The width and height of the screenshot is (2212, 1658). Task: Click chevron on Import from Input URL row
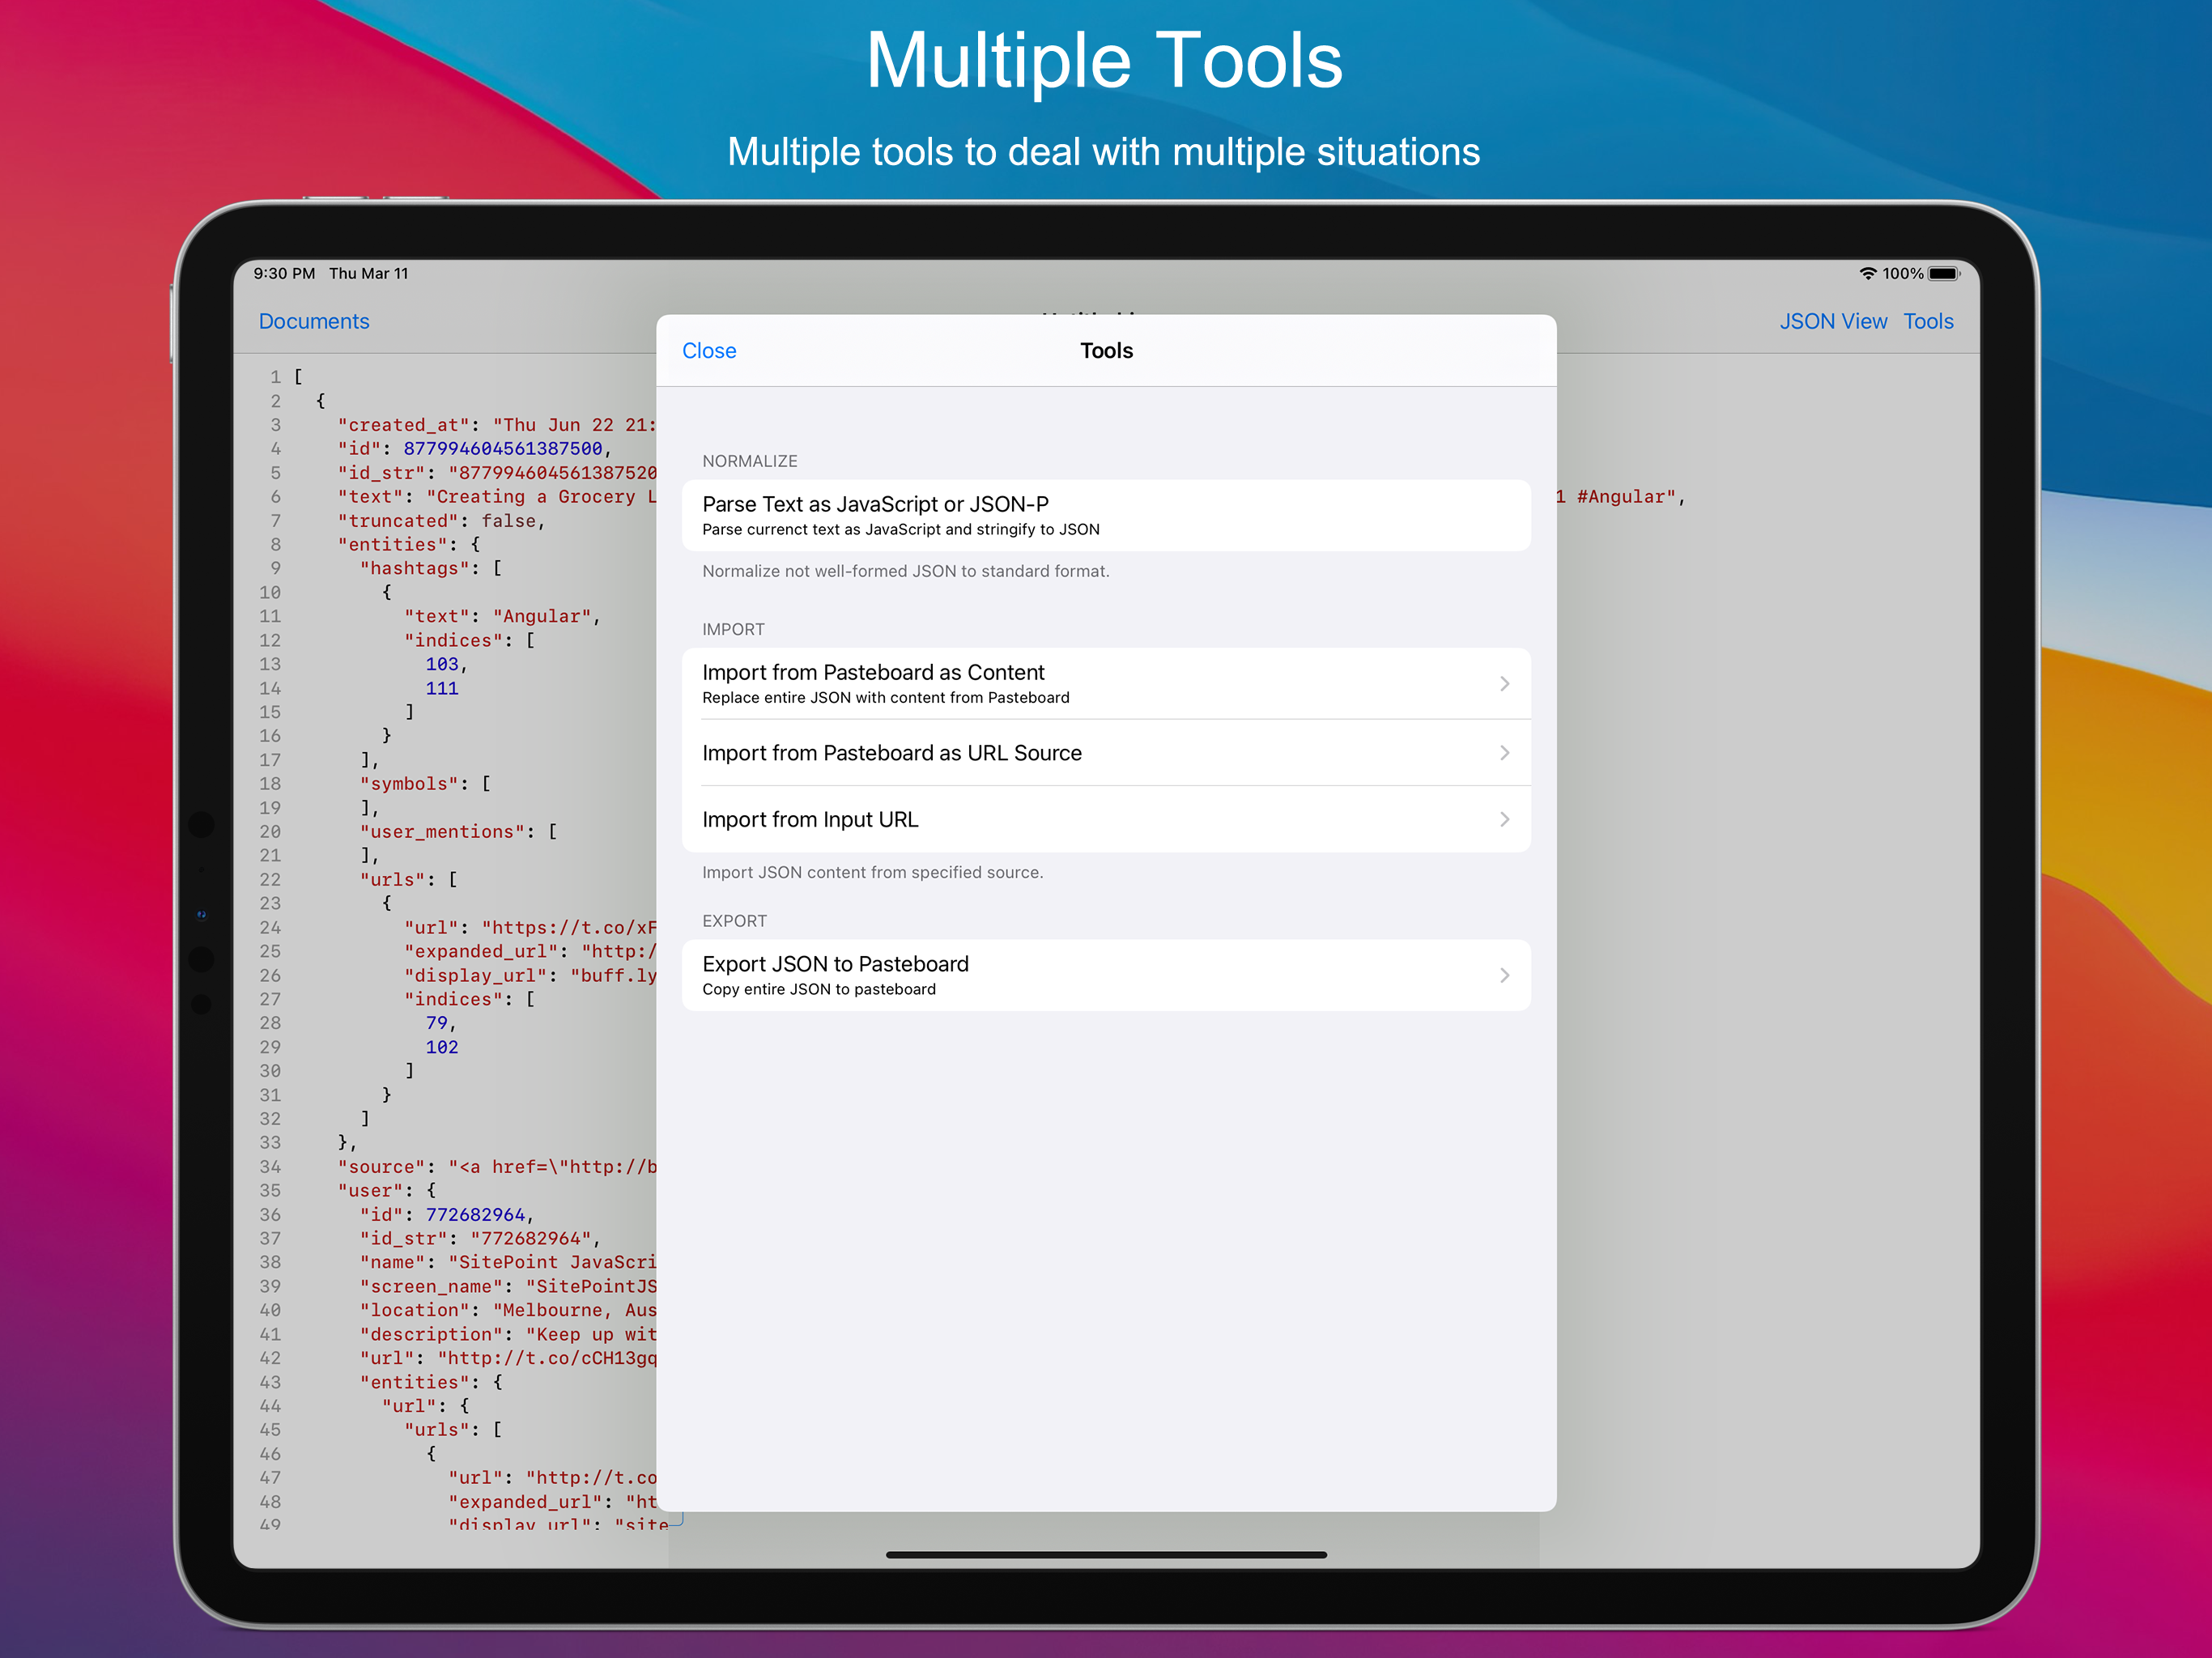(1504, 819)
